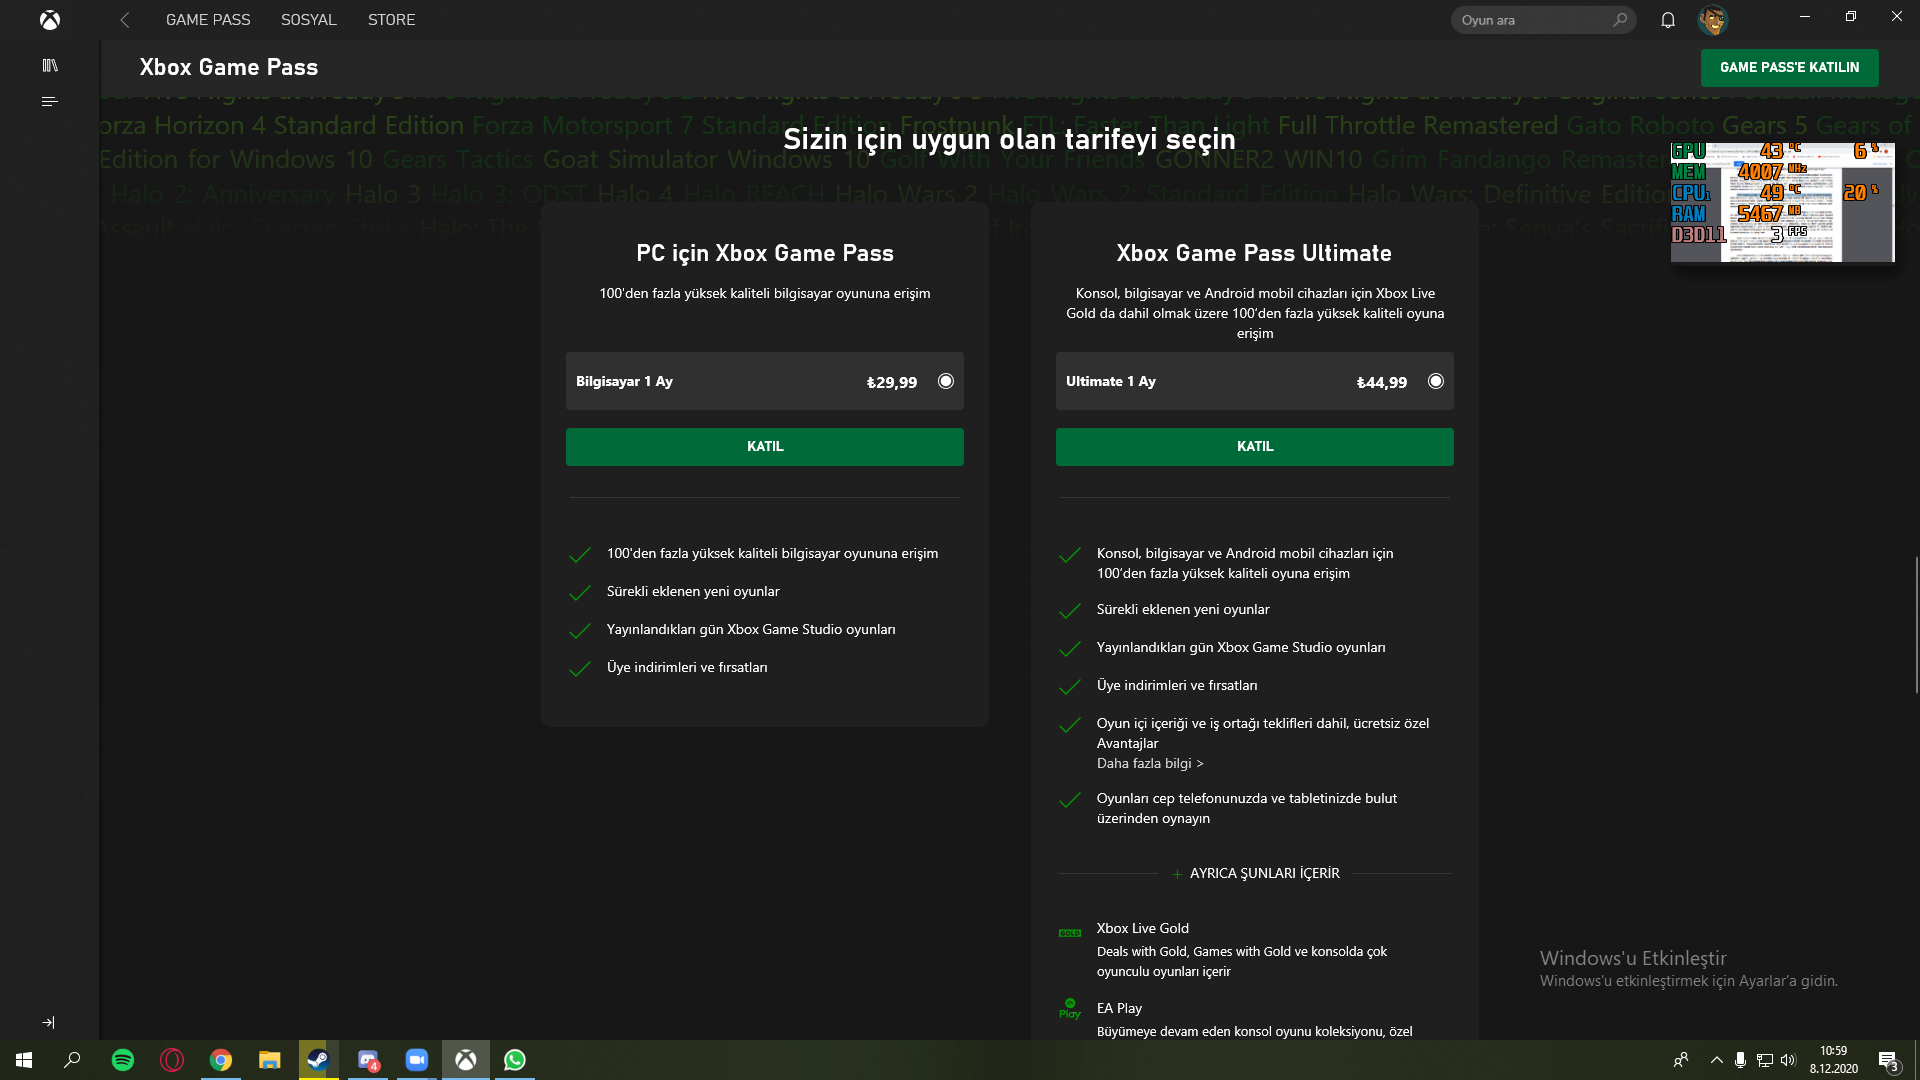Viewport: 1920px width, 1080px height.
Task: Click the search magnifier icon
Action: click(1620, 20)
